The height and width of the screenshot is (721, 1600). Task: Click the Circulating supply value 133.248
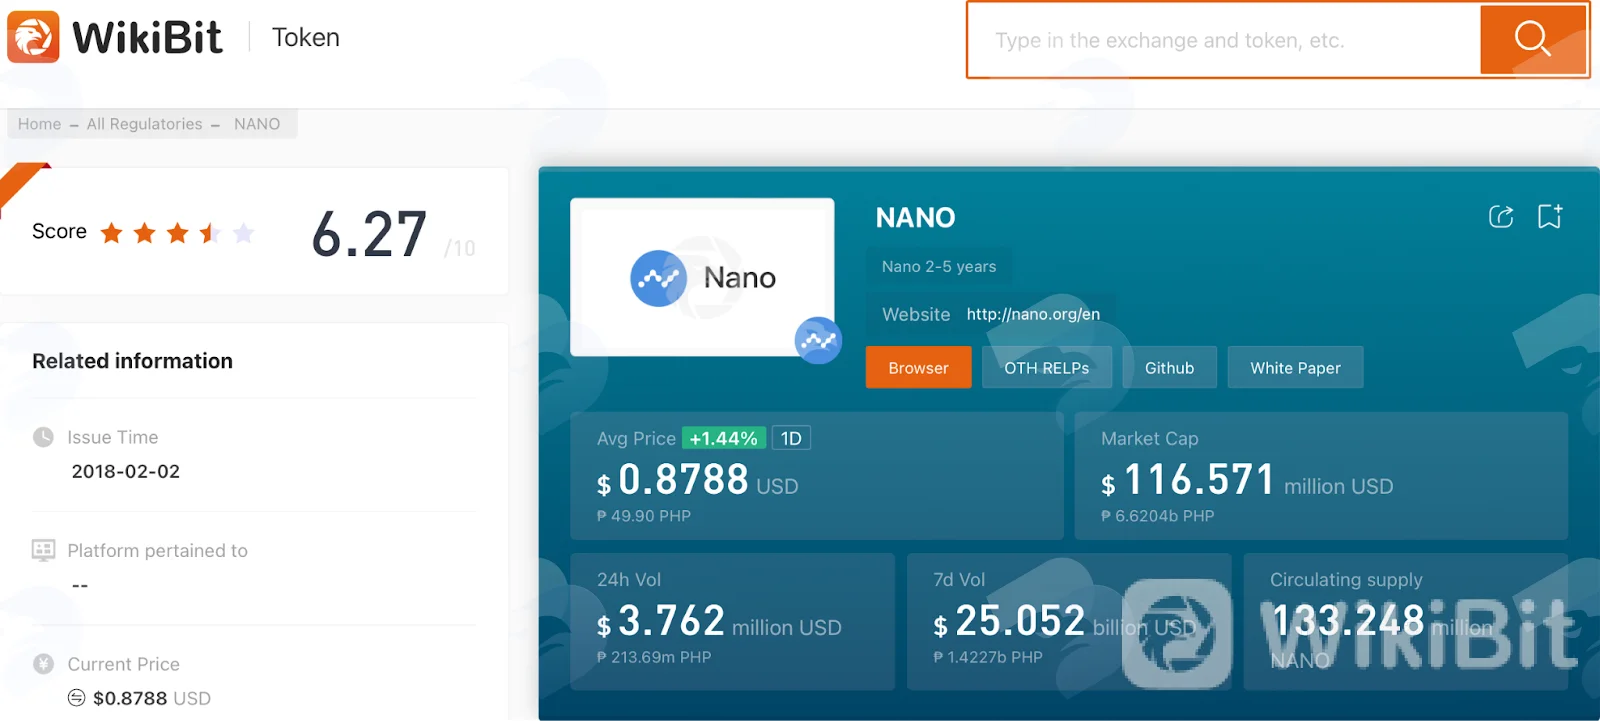pos(1348,621)
